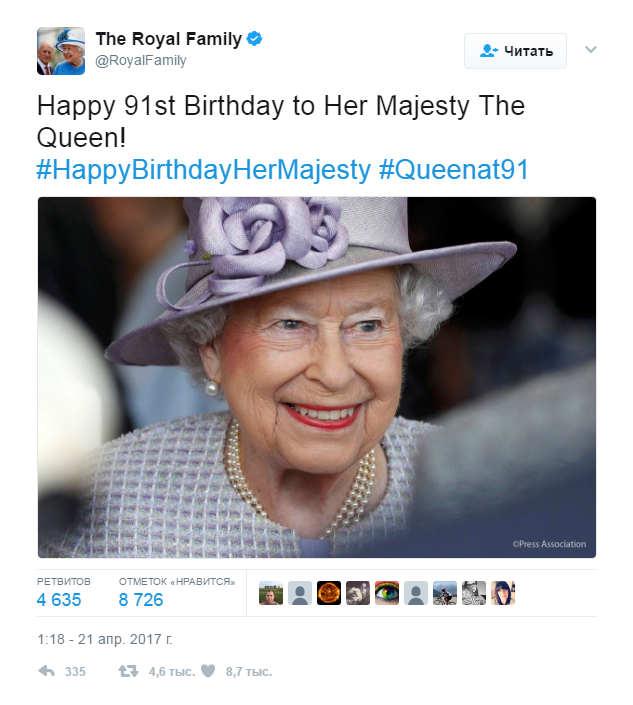The width and height of the screenshot is (633, 705).
Task: Open the last liker avatar on right
Action: (503, 593)
